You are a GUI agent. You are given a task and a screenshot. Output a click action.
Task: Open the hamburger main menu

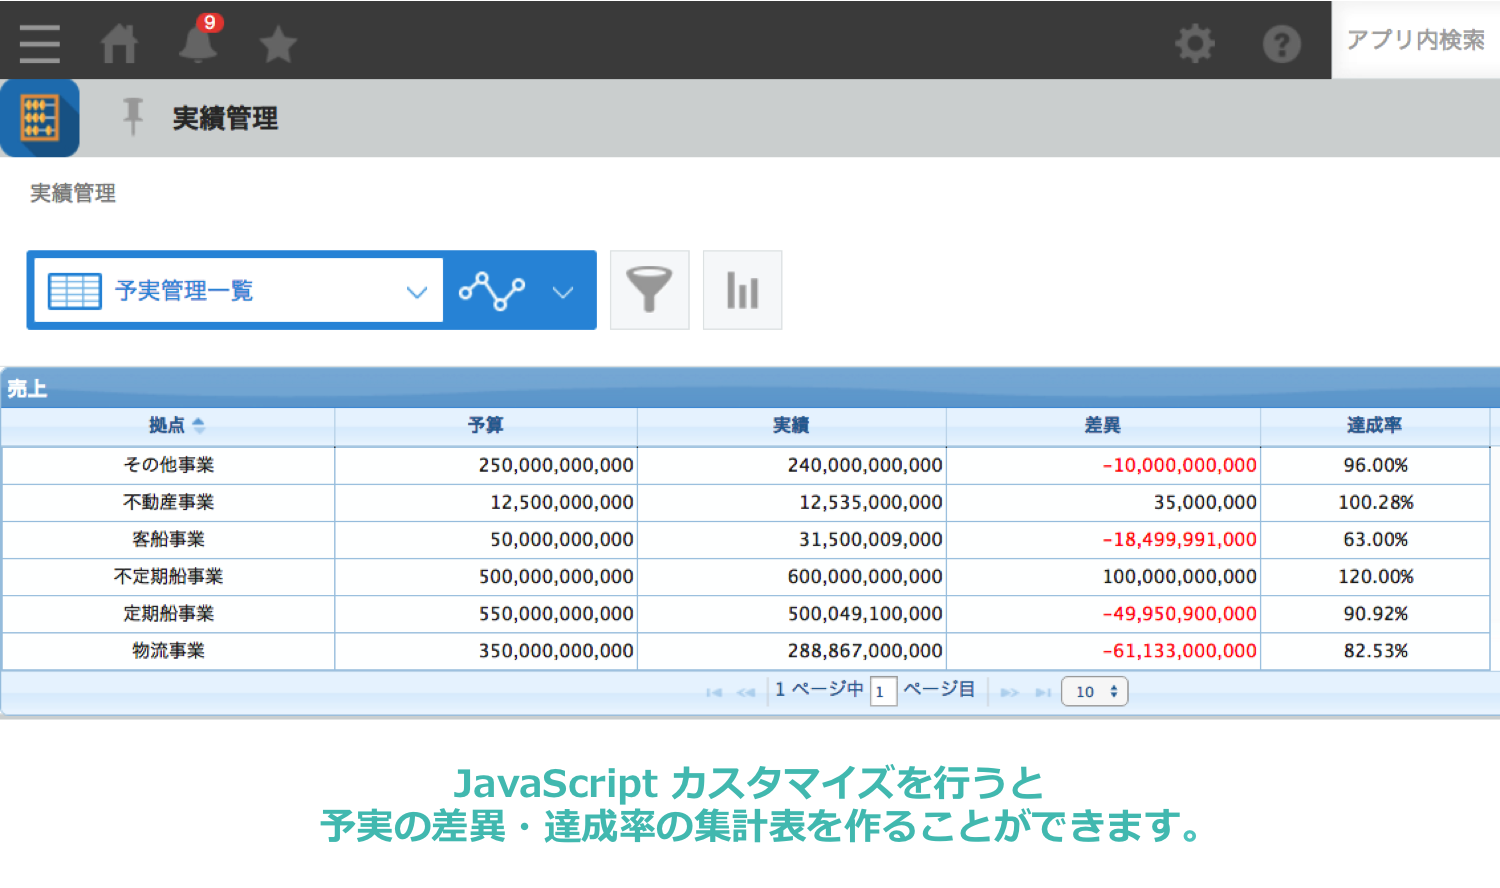40,44
